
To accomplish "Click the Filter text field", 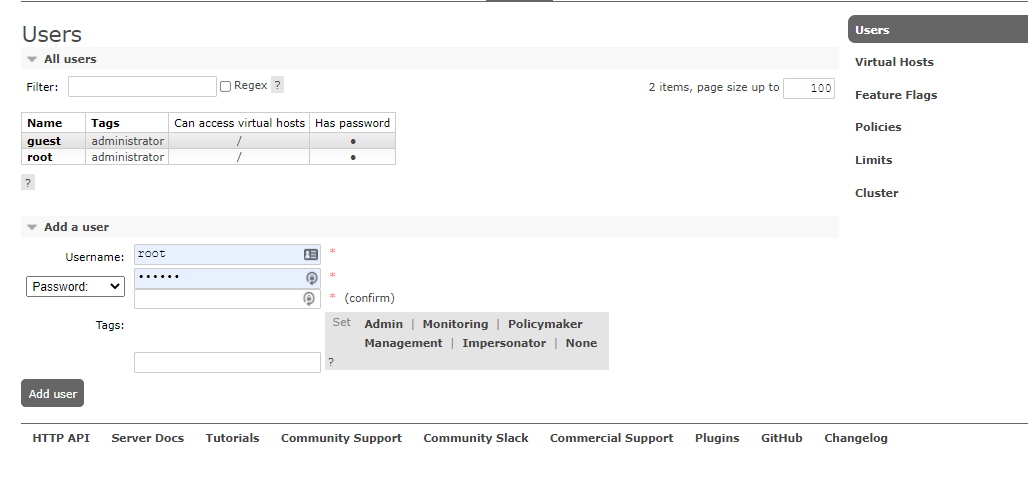I will click(142, 87).
